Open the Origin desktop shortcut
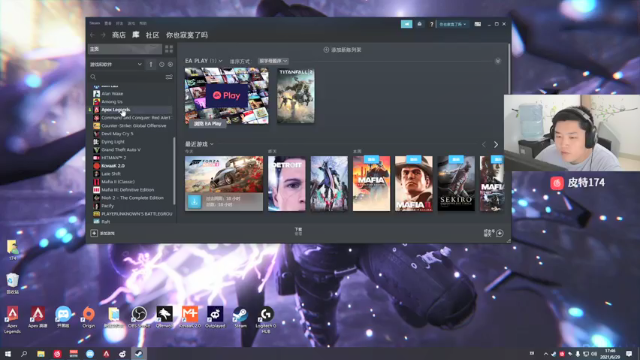The image size is (640, 360). coord(89,317)
